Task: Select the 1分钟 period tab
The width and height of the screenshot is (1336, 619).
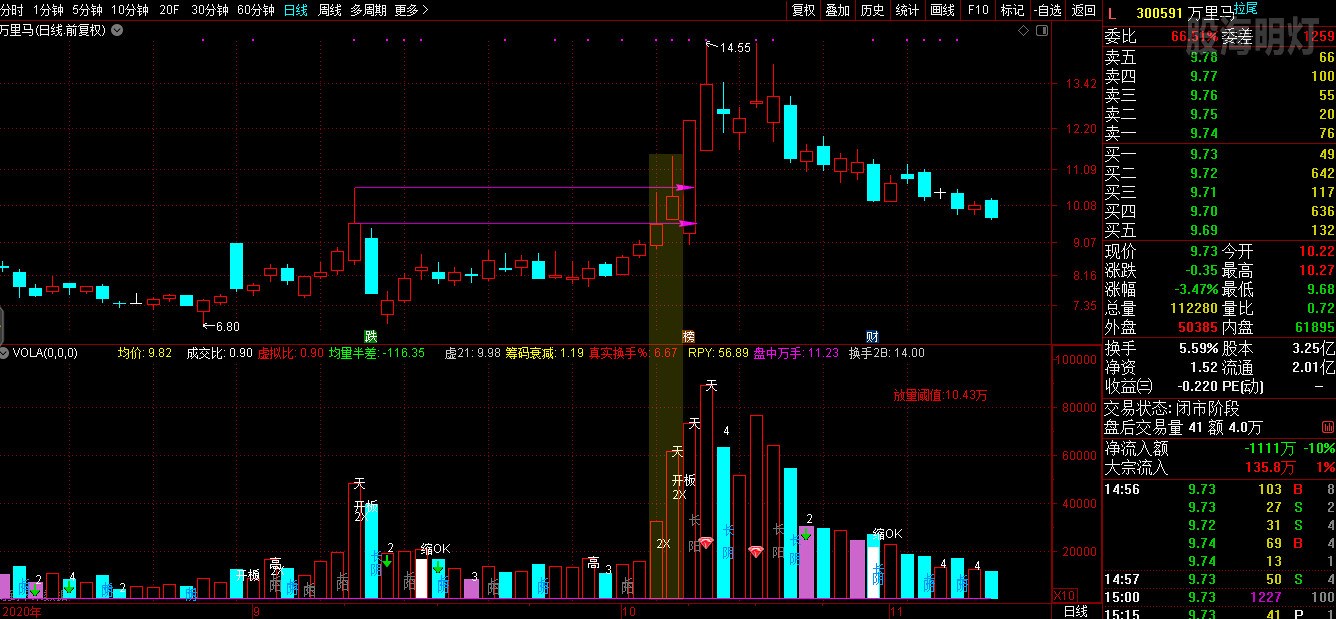Action: [48, 10]
